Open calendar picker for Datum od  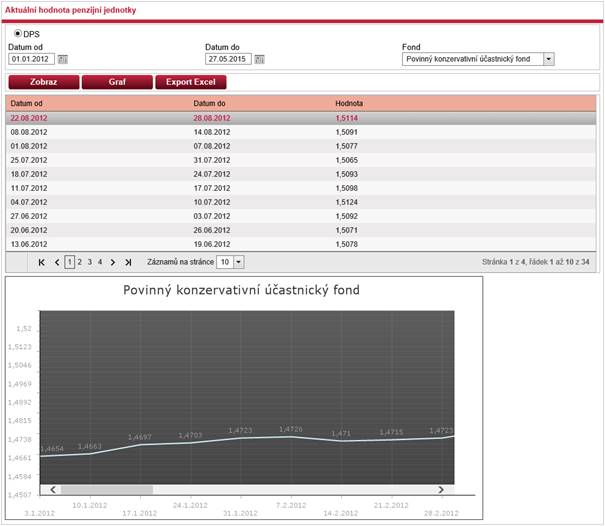[63, 59]
